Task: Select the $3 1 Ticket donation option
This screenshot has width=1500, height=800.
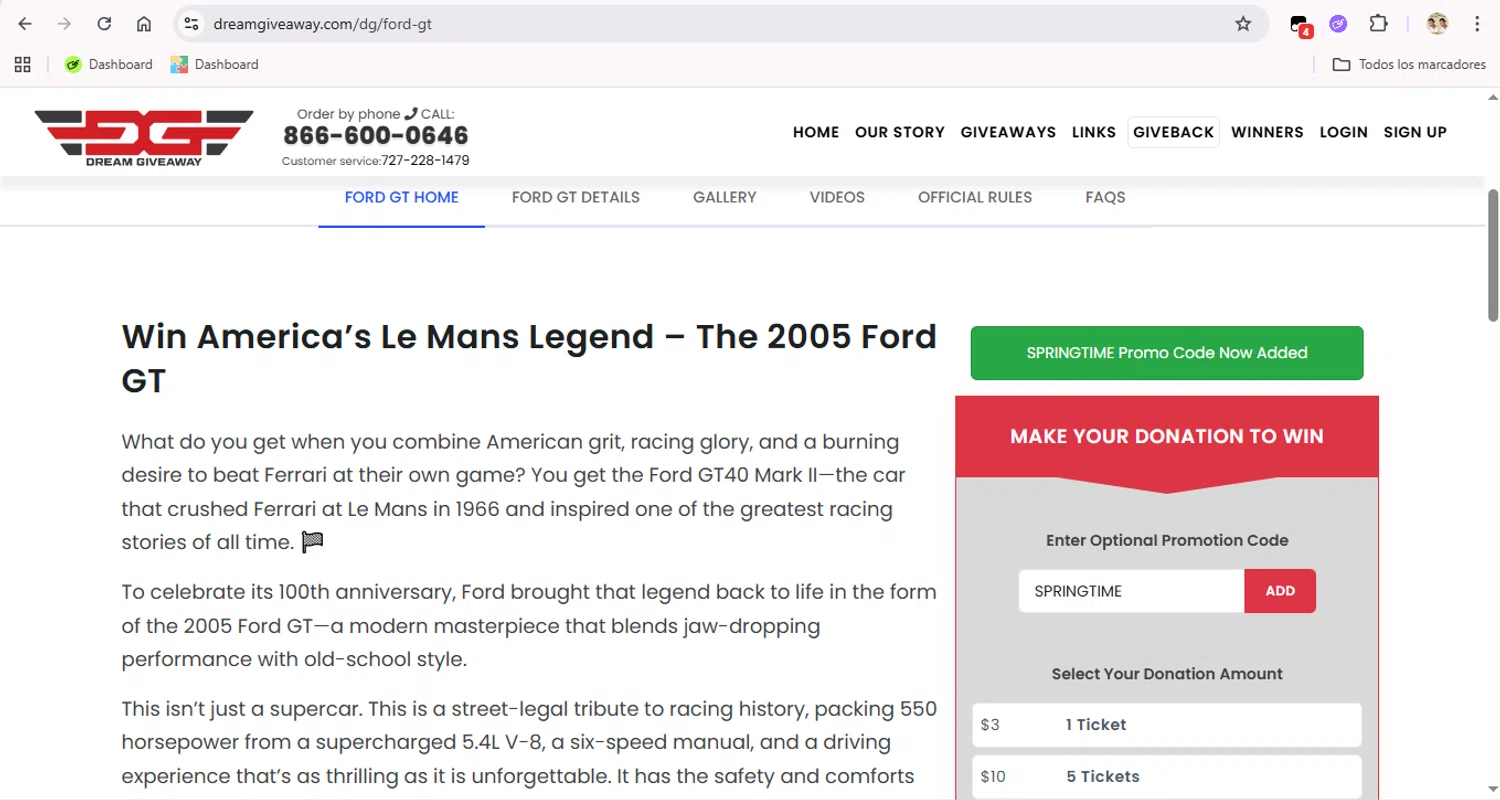Action: pyautogui.click(x=1166, y=725)
